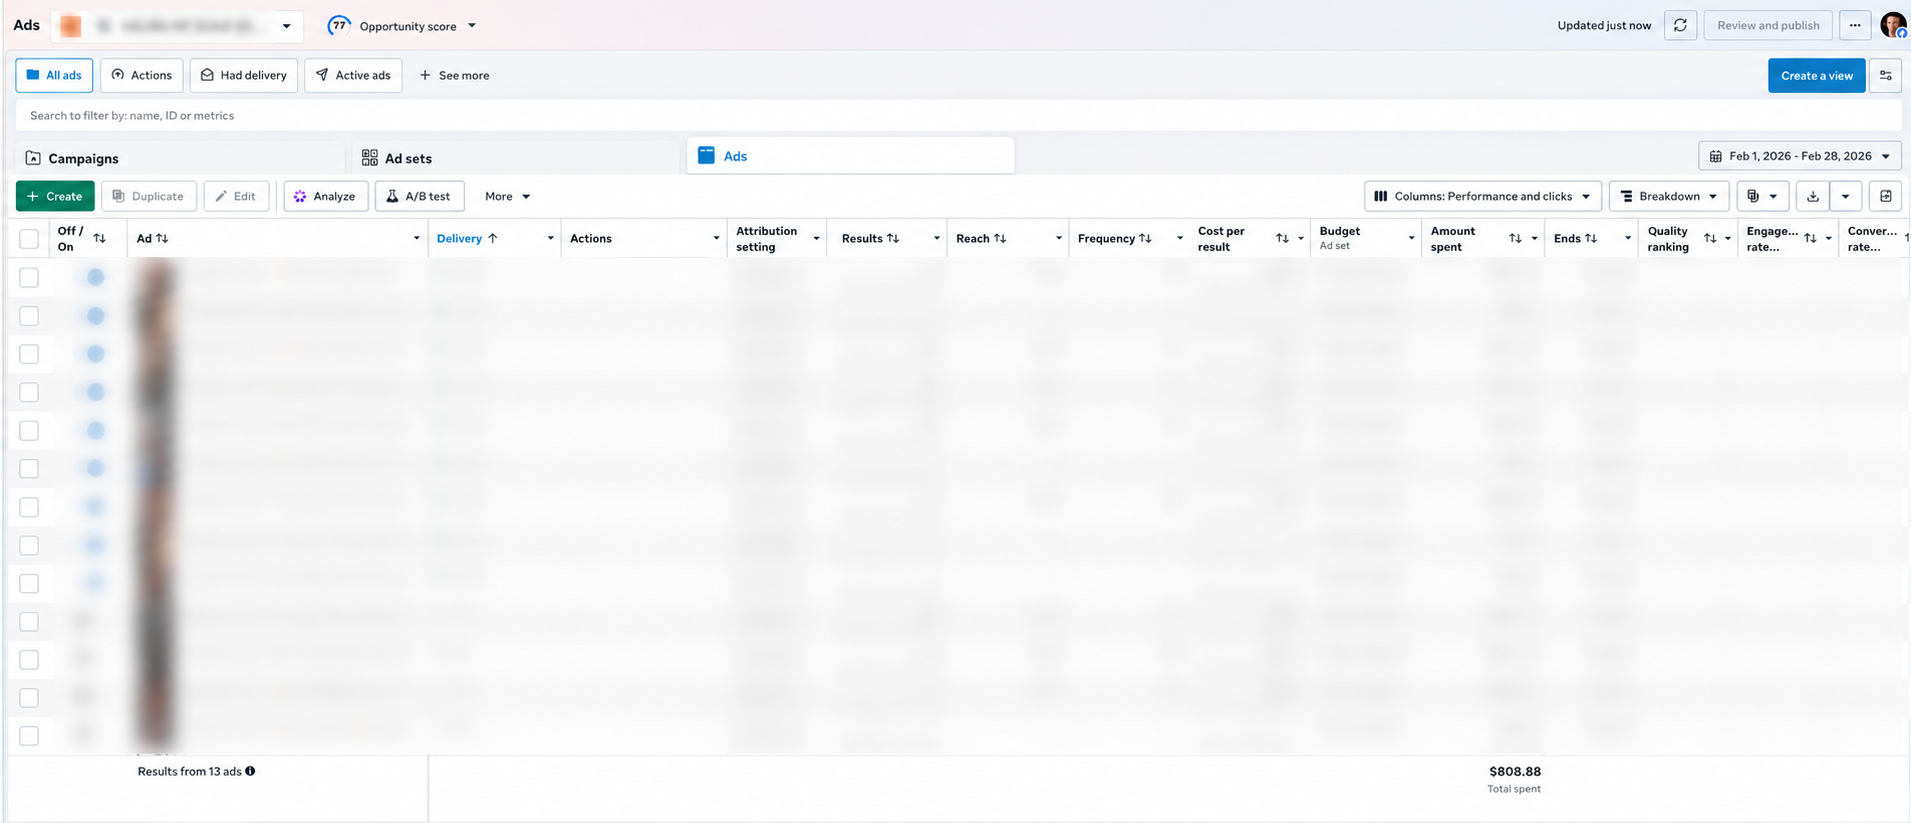The image size is (1911, 823).
Task: Open the three-dot more options menu
Action: click(x=1855, y=26)
